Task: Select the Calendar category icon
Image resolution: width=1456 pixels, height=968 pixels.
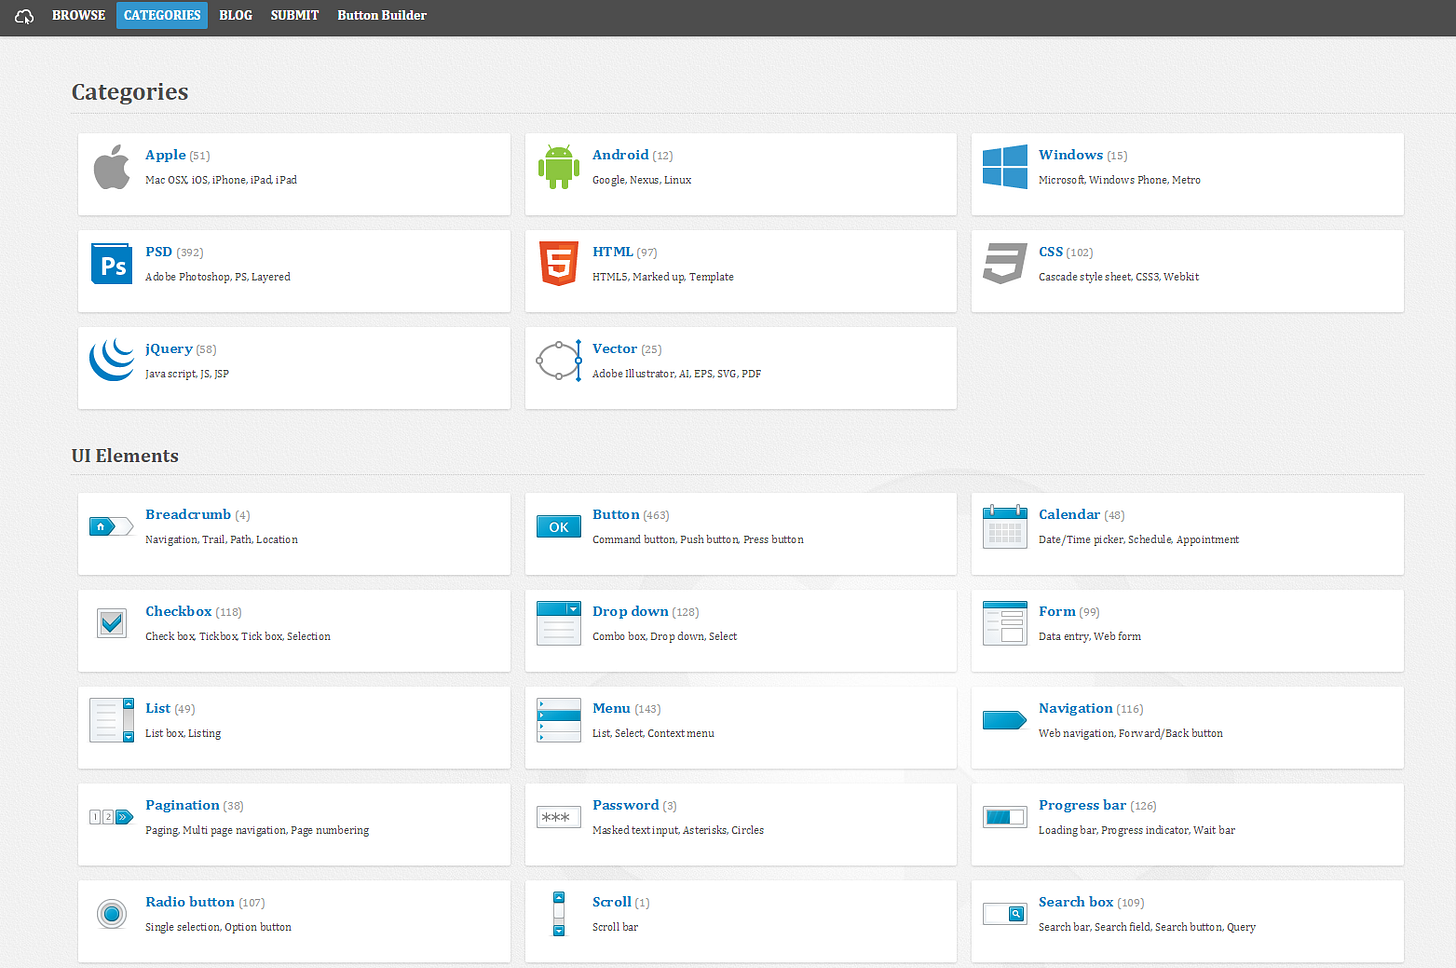Action: 1004,526
